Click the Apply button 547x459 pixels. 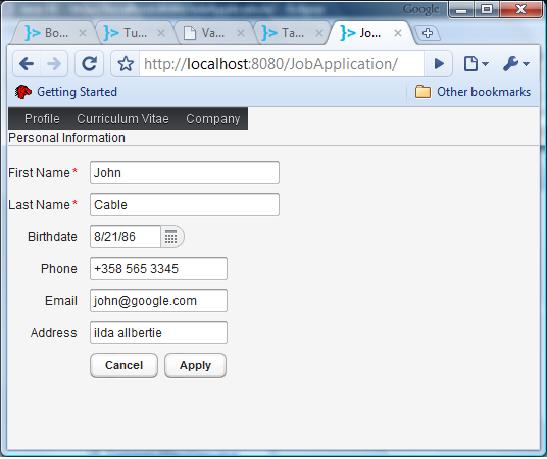(x=195, y=366)
